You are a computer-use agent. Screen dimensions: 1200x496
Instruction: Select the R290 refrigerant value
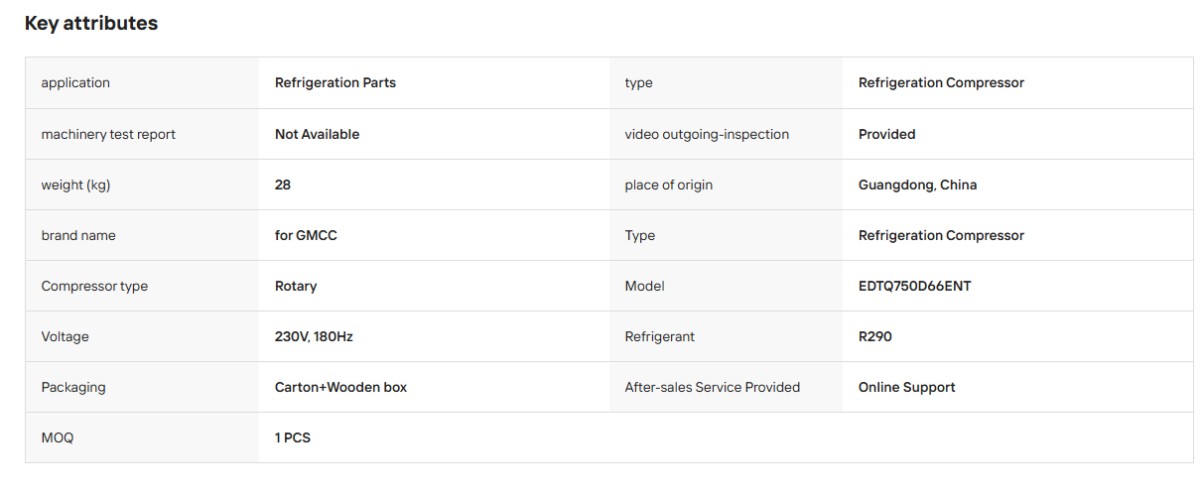(x=875, y=337)
